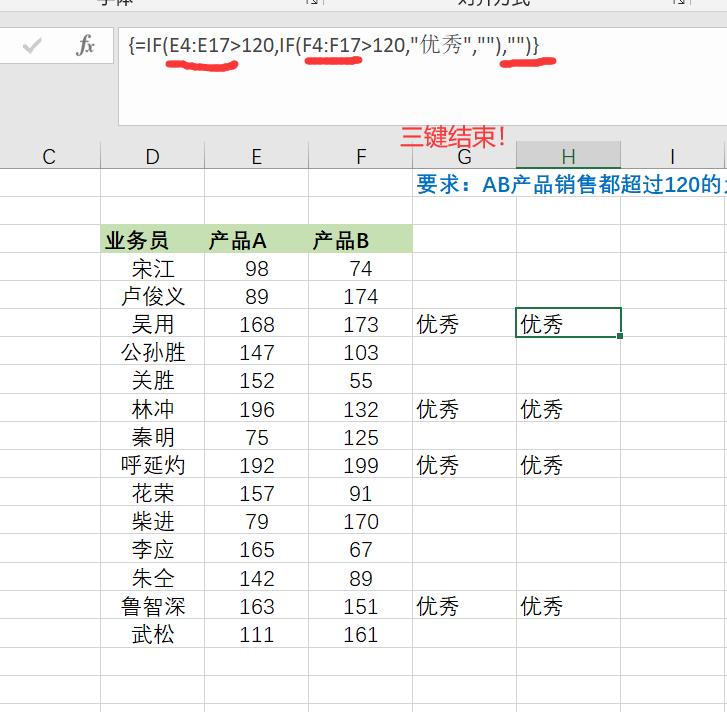
Task: Click 秦明's product A value 75
Action: coord(256,437)
